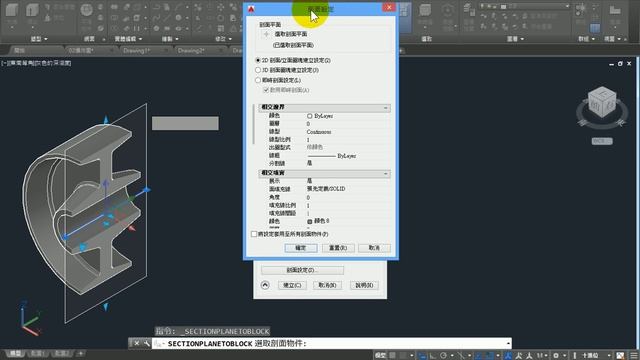Open the Layers panel dropdown in ribbon
The width and height of the screenshot is (640, 360).
(515, 39)
